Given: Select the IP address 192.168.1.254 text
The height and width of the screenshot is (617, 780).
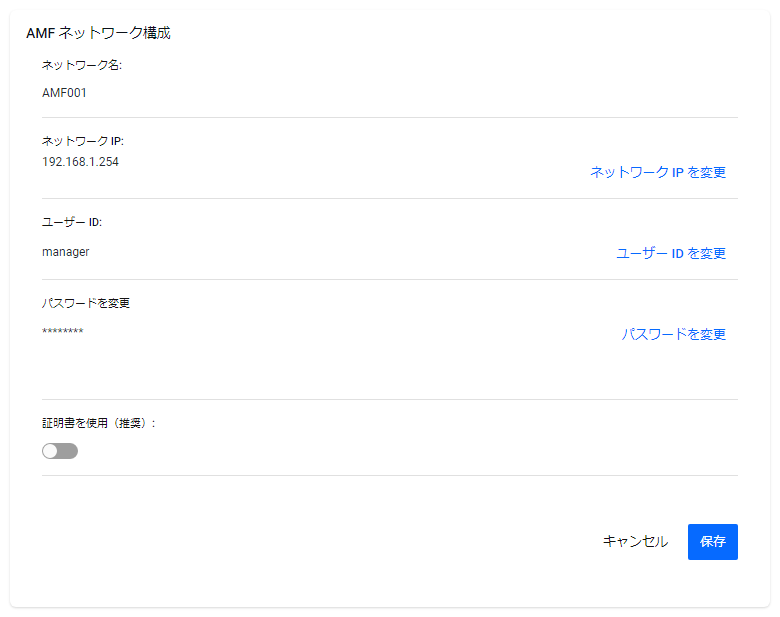Looking at the screenshot, I should (80, 161).
